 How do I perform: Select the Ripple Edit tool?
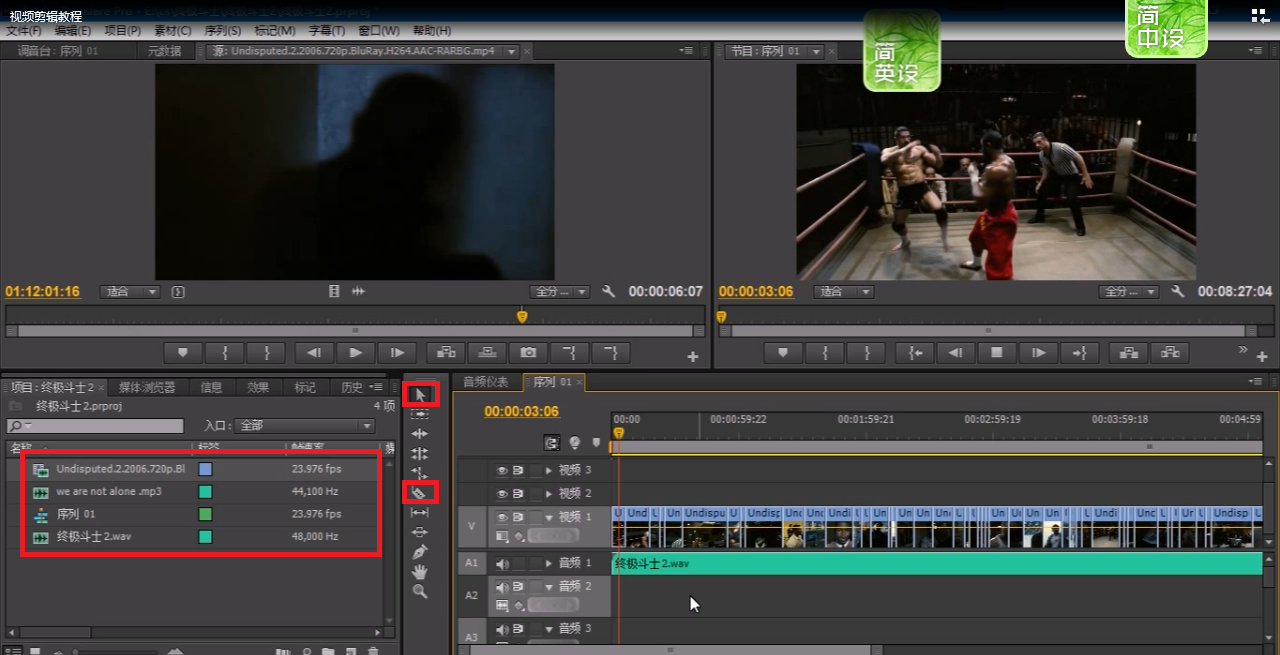420,434
